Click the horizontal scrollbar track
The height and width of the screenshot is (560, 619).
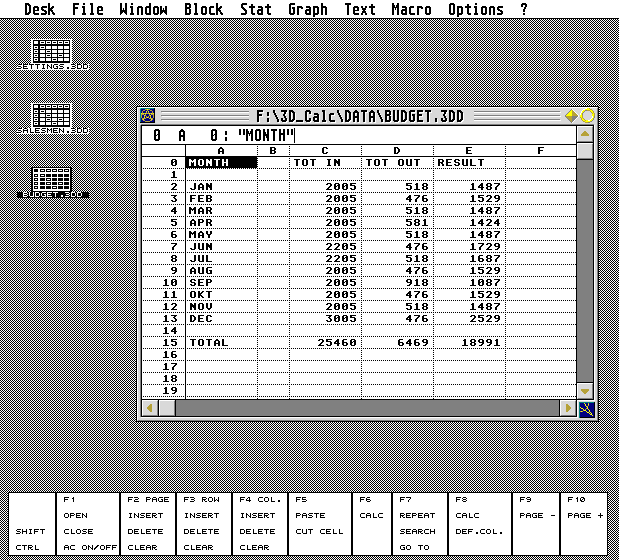[x=360, y=408]
